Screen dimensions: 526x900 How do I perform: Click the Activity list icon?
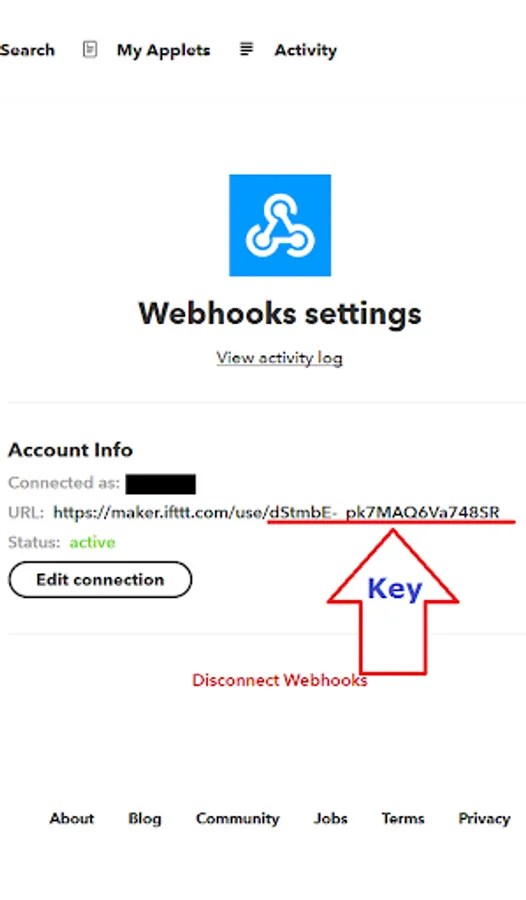[x=246, y=49]
